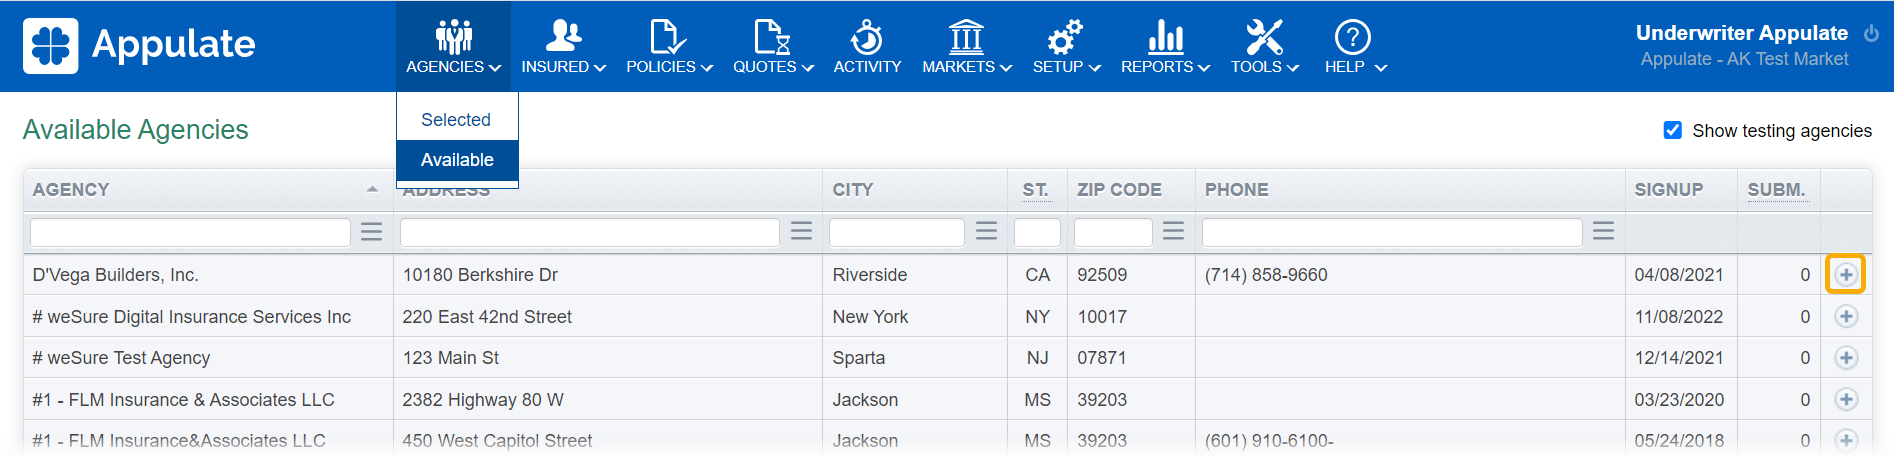Viewport: 1894px width, 457px height.
Task: Add D'Vega Builders agency with plus icon
Action: [1845, 275]
